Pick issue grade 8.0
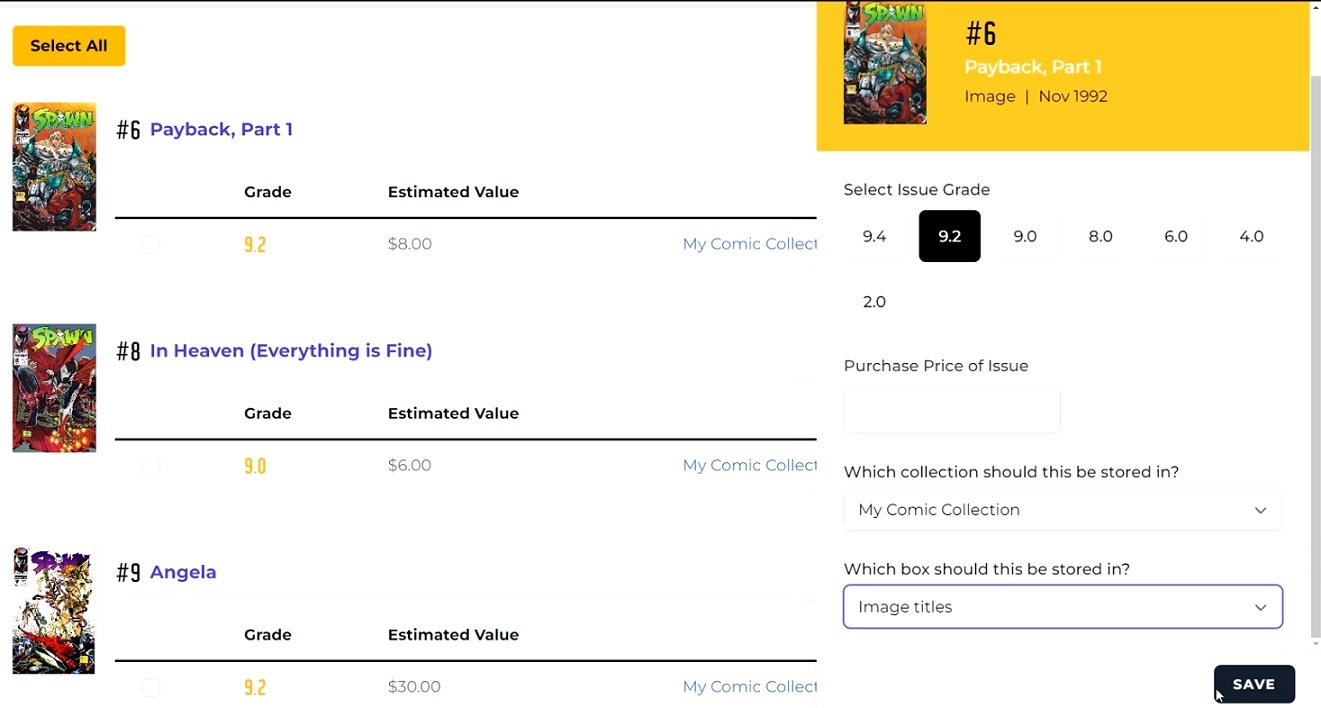The image size is (1321, 708). click(x=1100, y=237)
